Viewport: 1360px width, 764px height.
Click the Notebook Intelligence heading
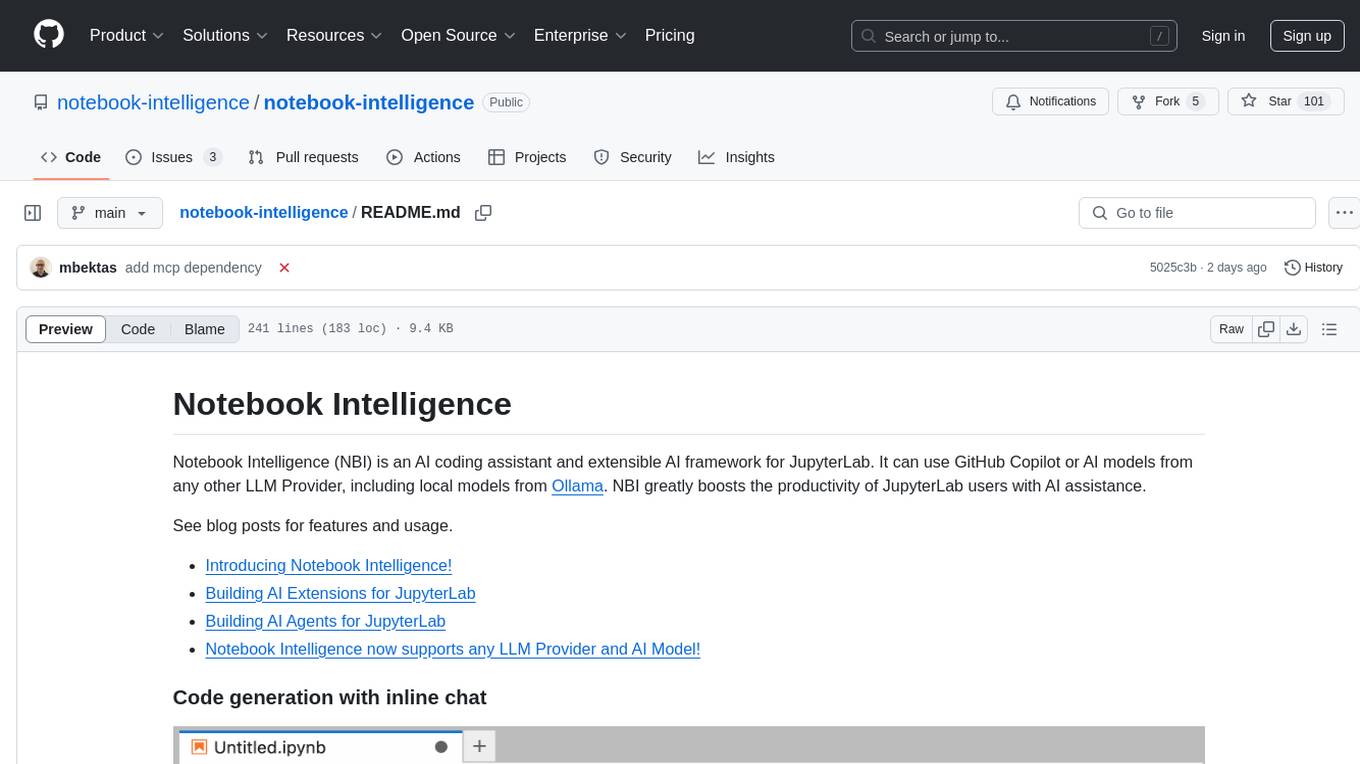point(342,403)
